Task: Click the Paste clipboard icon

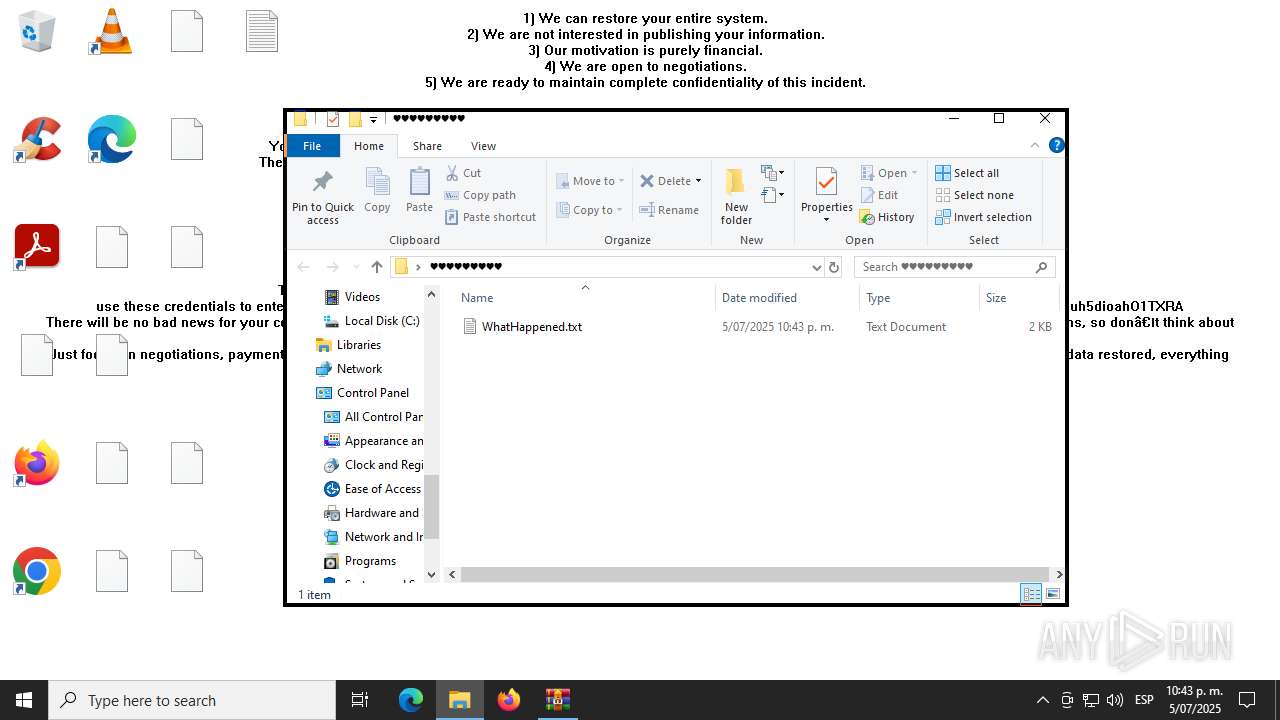Action: pyautogui.click(x=419, y=182)
